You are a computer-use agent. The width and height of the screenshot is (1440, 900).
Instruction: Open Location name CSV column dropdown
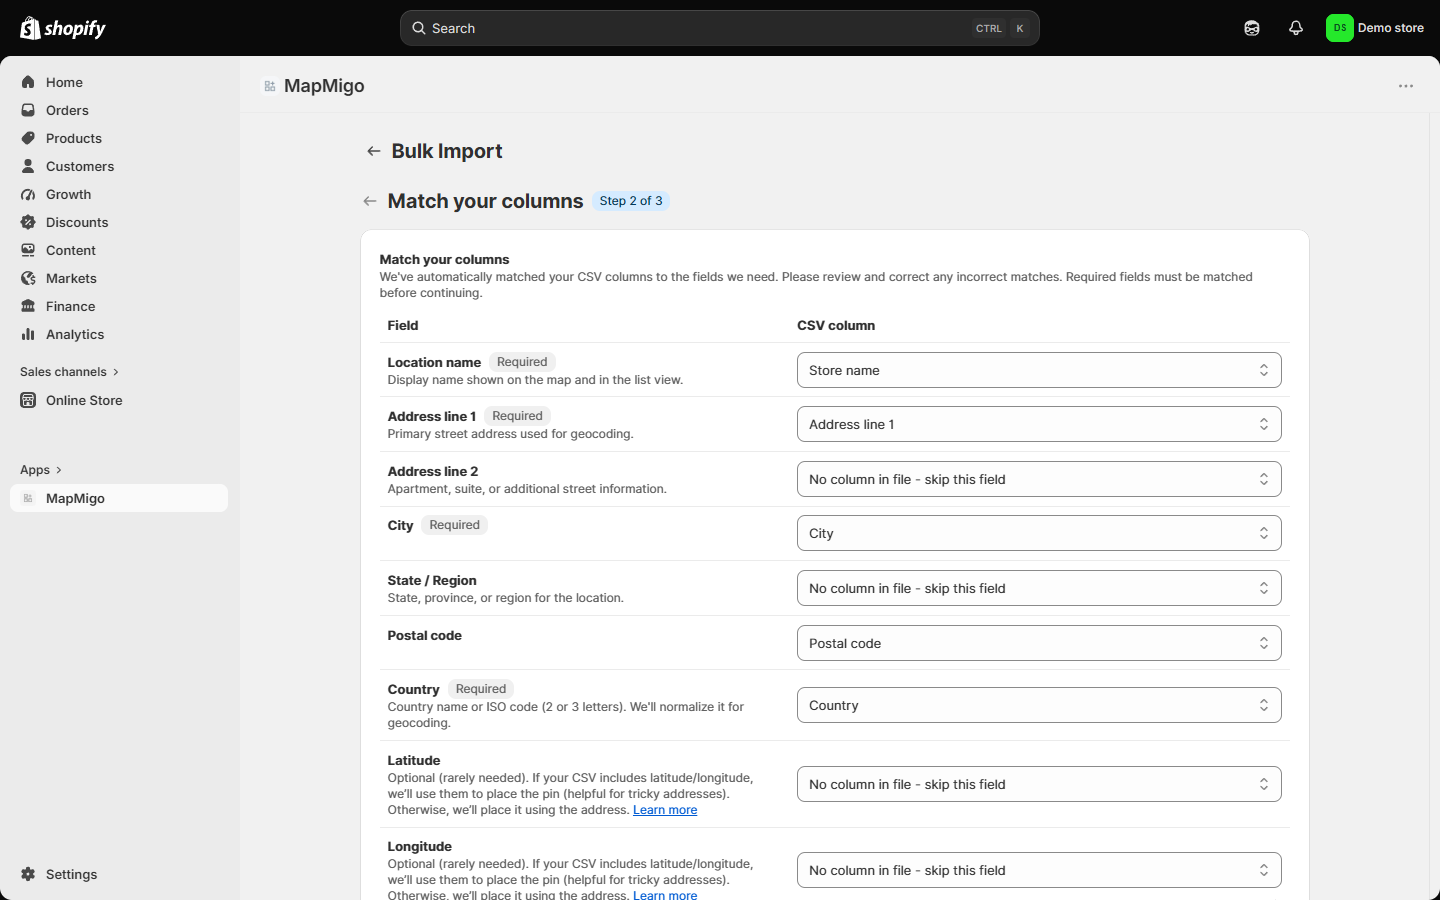[1039, 370]
